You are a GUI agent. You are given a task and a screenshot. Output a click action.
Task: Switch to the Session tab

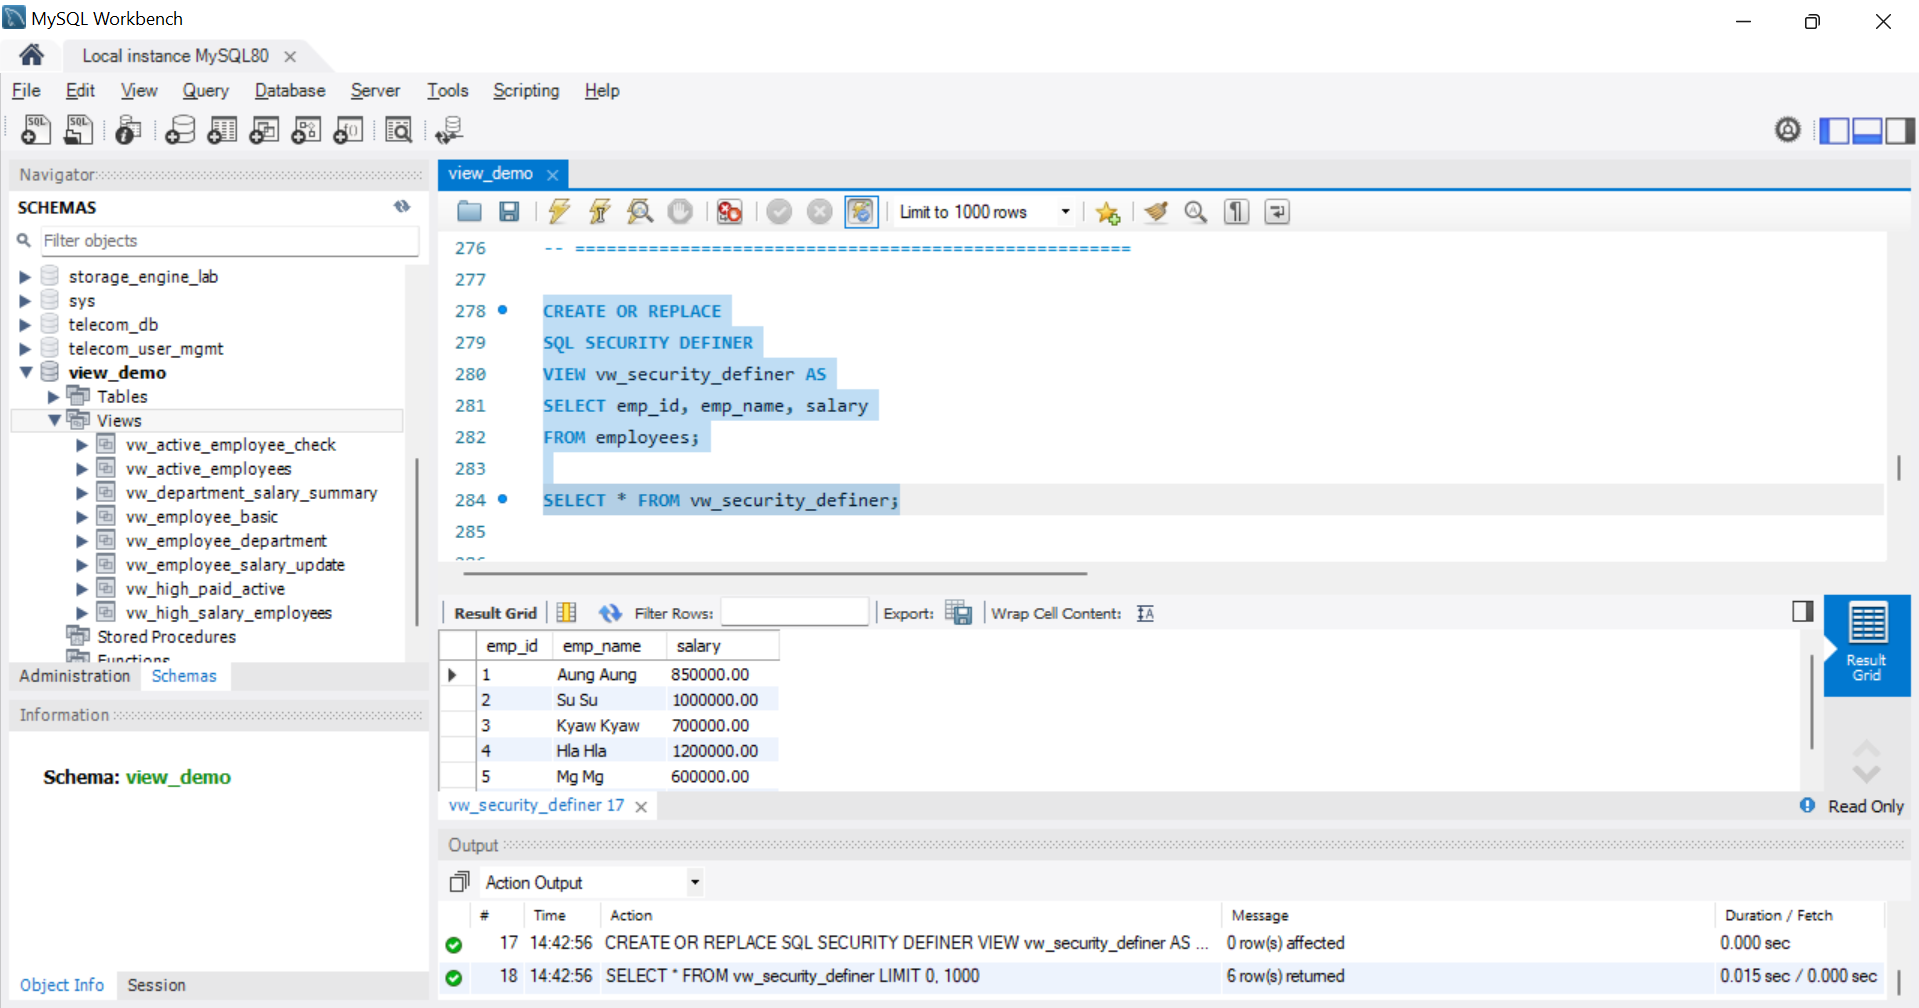click(x=157, y=985)
